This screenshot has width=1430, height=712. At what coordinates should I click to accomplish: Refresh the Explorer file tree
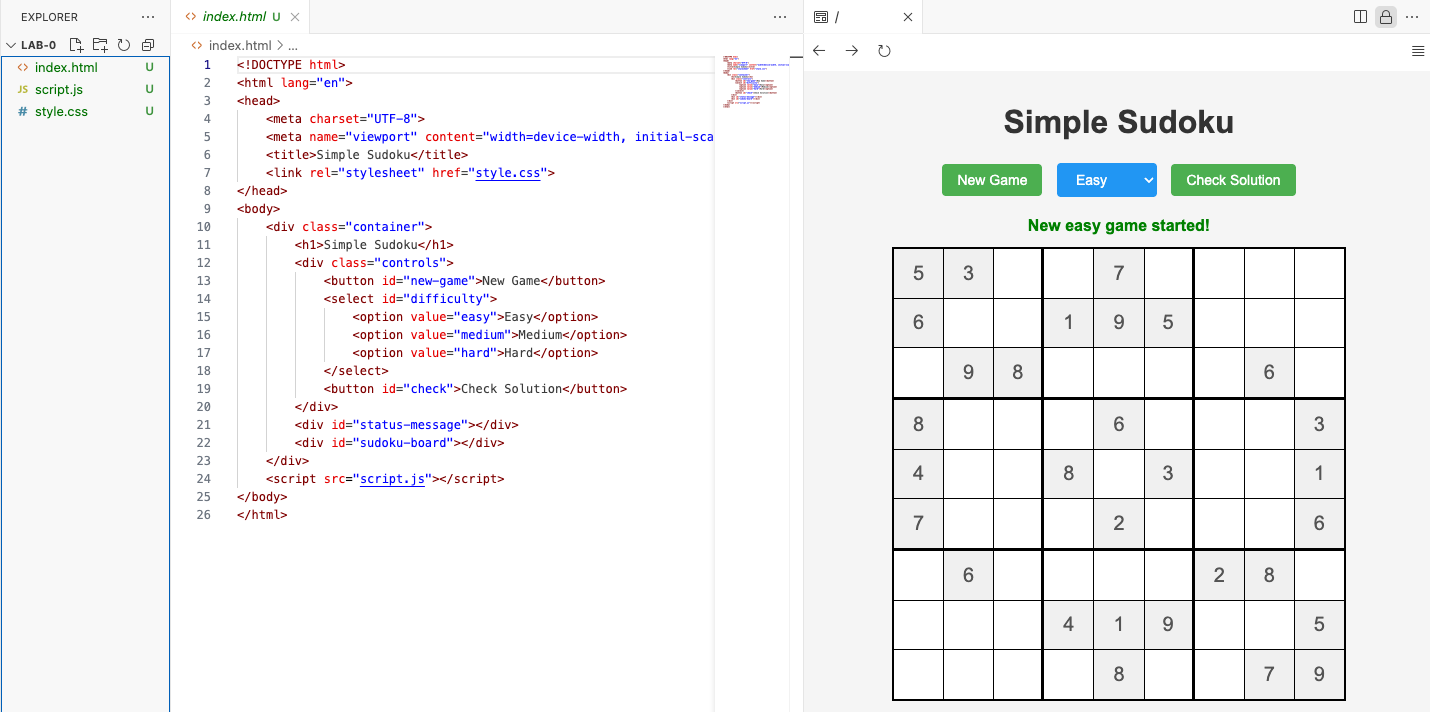pos(124,45)
